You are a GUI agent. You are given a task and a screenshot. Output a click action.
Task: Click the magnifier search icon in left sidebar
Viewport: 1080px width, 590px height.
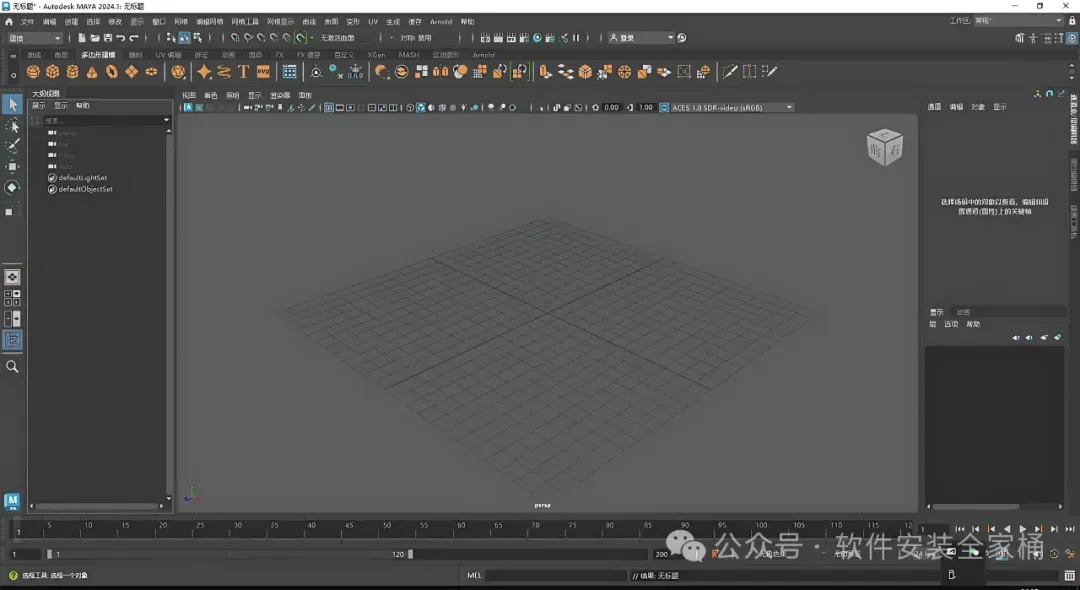(x=12, y=367)
